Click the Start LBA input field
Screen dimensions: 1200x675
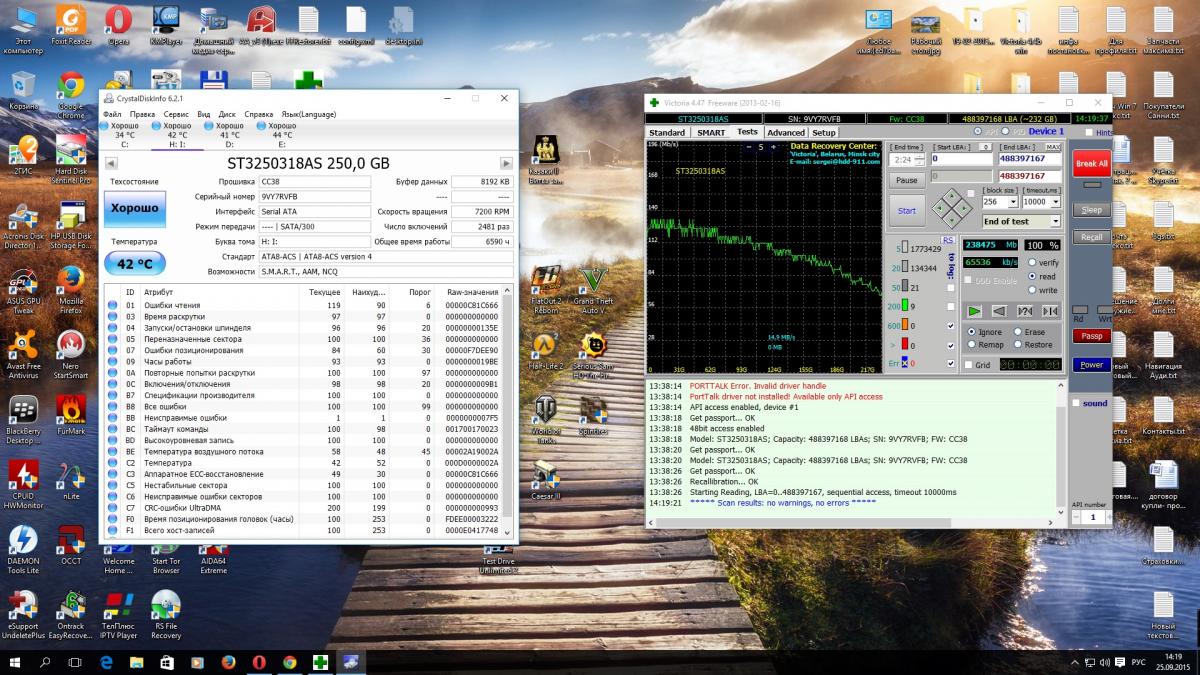(x=960, y=158)
